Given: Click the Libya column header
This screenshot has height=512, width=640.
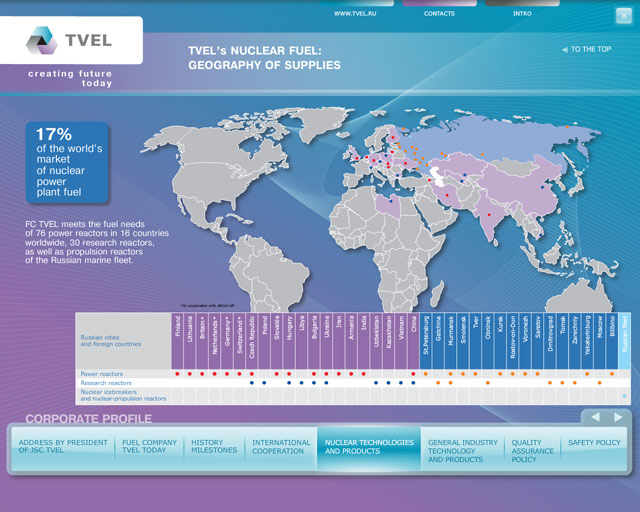Looking at the screenshot, I should click(x=302, y=341).
